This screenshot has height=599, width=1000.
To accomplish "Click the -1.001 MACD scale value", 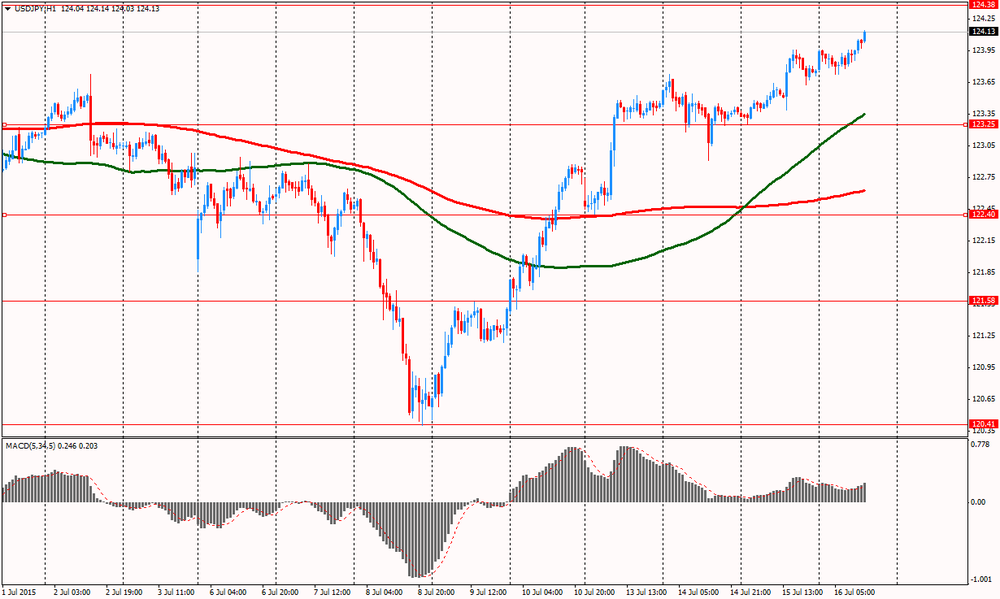I will [x=982, y=579].
